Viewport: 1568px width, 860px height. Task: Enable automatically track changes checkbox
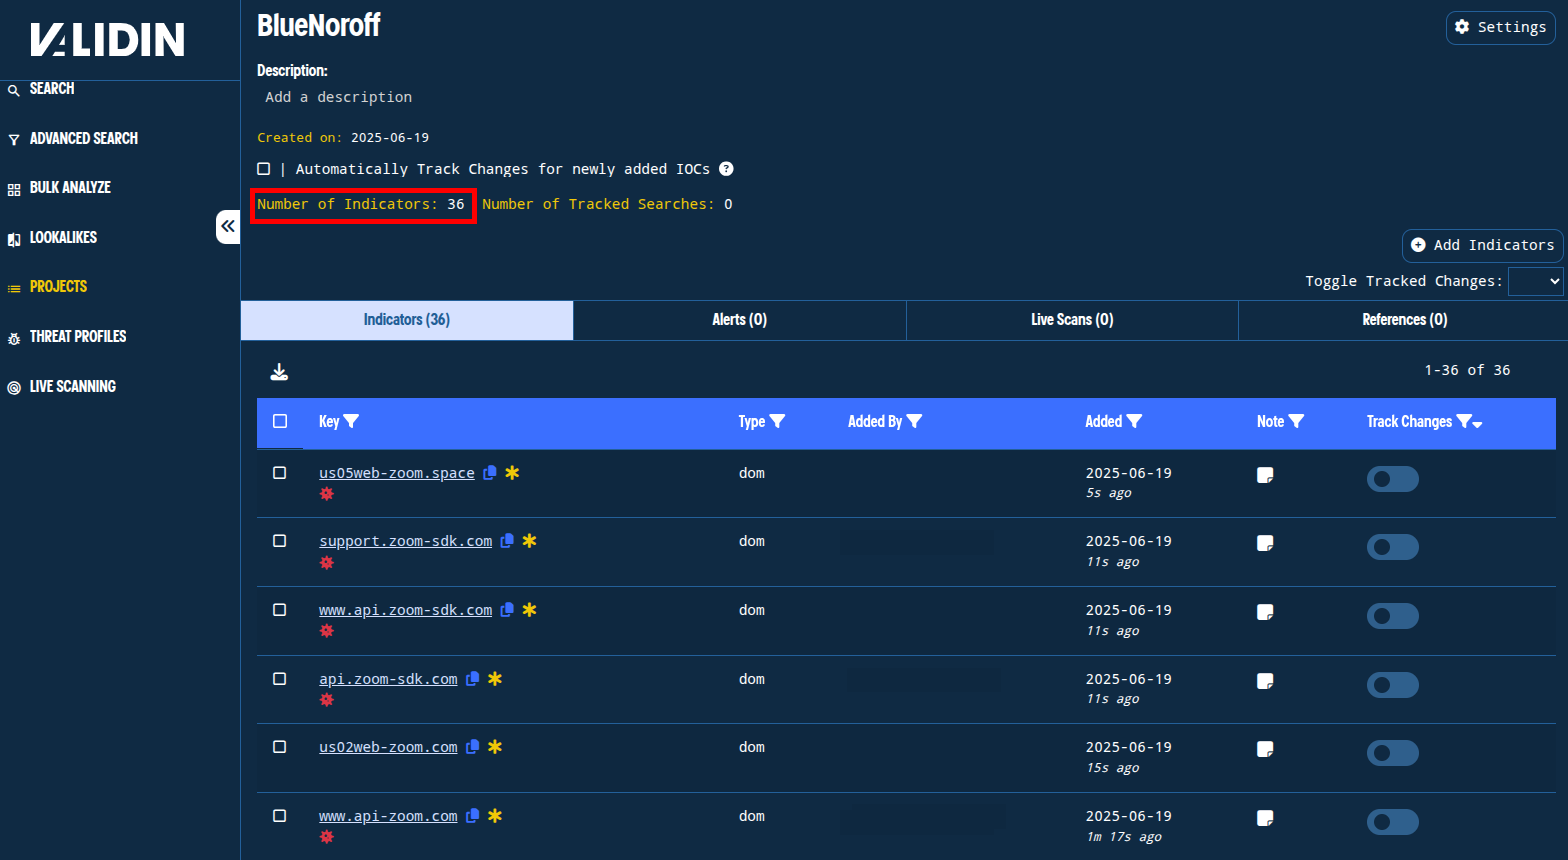pyautogui.click(x=264, y=169)
